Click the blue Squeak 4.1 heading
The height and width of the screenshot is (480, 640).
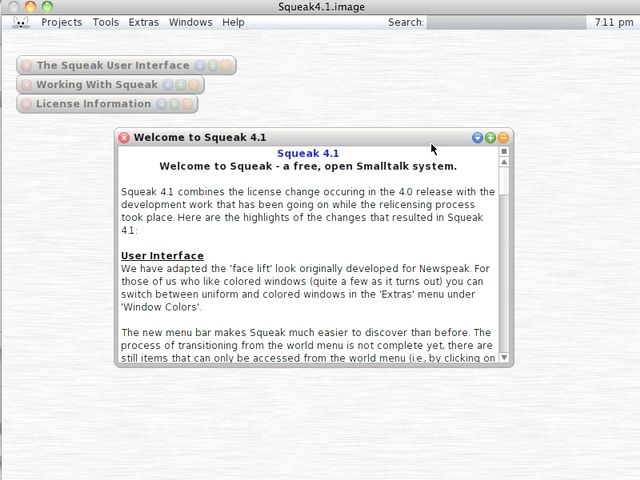tap(308, 153)
